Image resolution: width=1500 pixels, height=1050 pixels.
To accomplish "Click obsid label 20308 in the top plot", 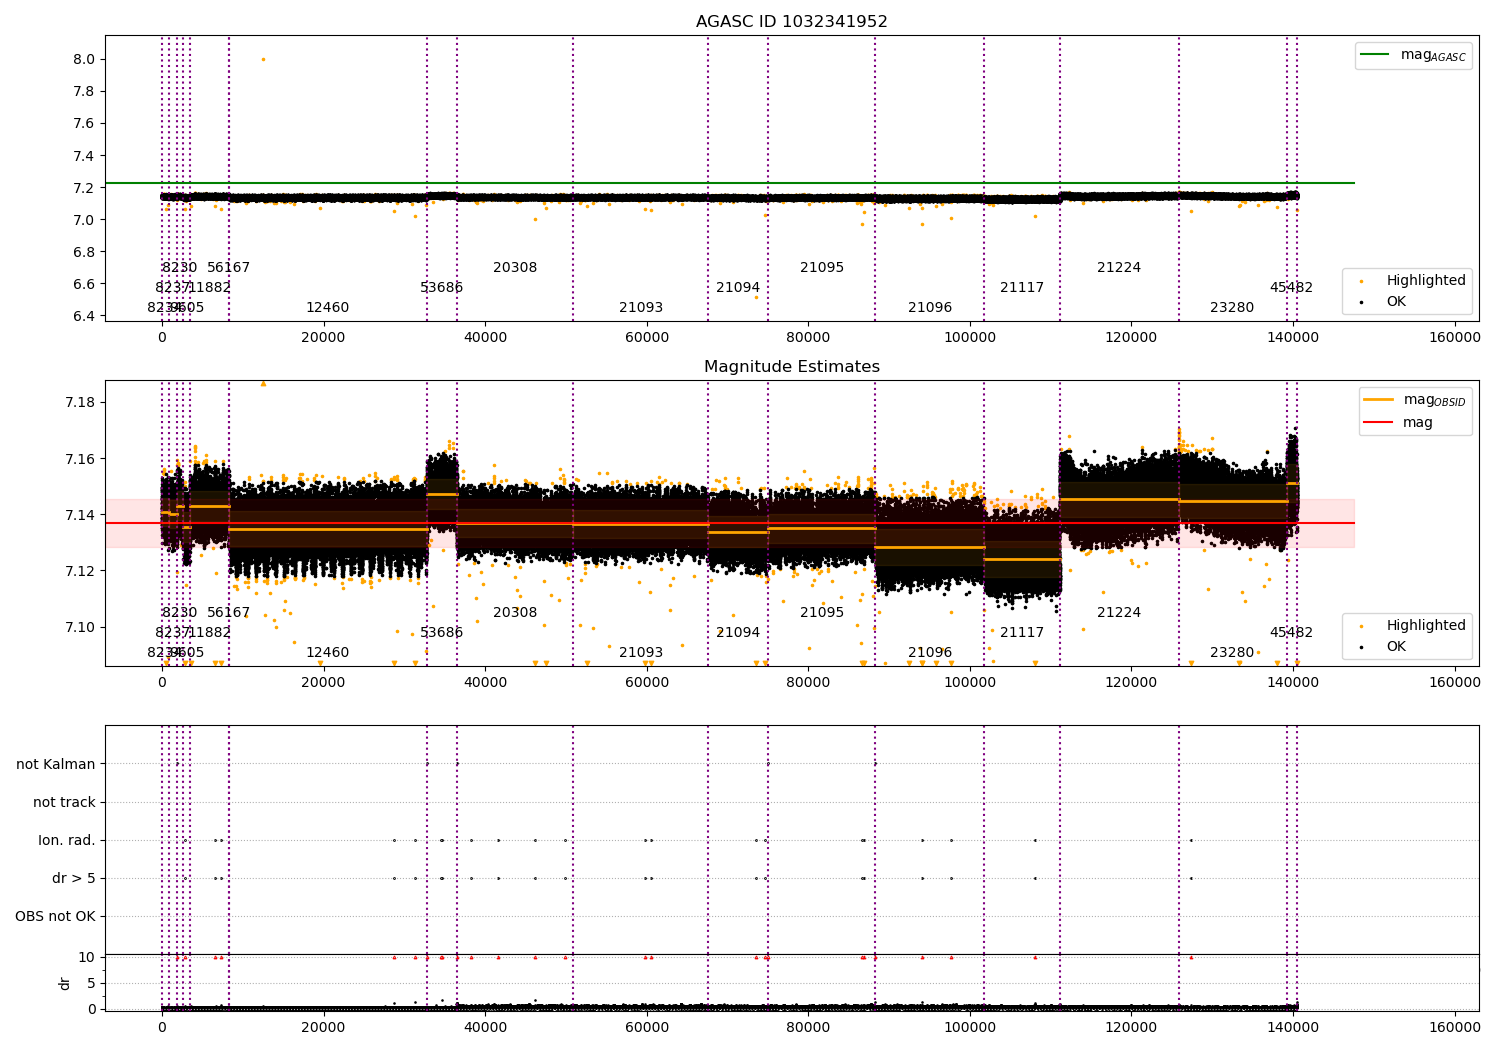I will click(515, 268).
